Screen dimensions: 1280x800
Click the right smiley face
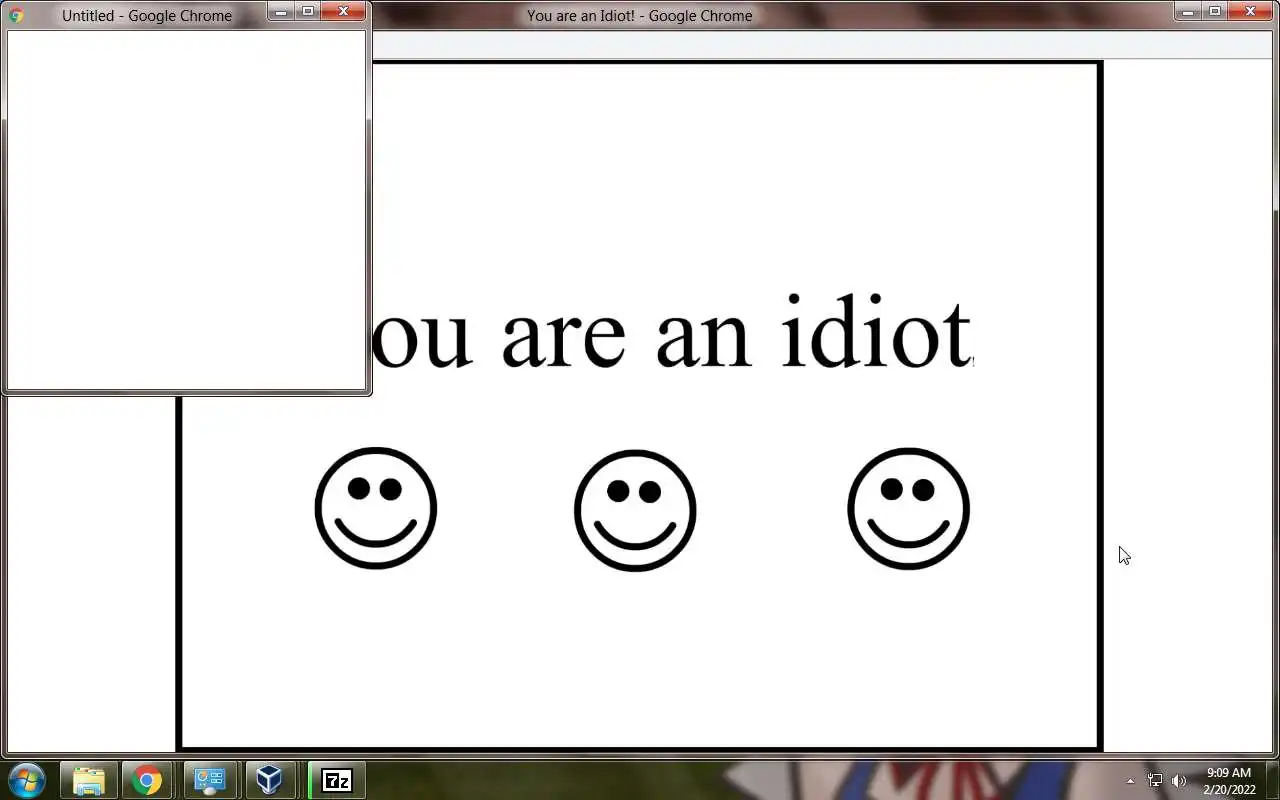908,508
